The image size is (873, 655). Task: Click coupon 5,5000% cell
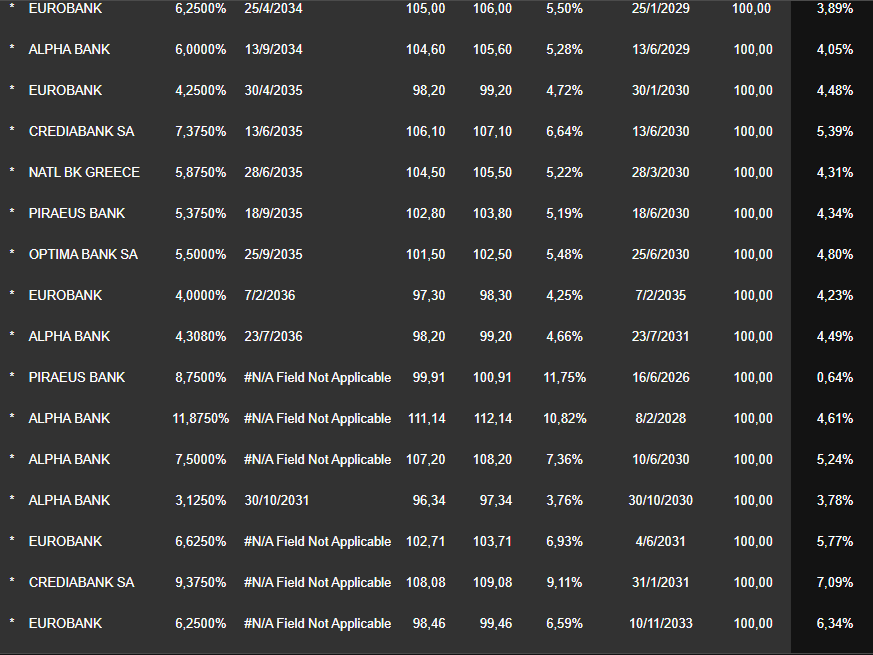[x=200, y=255]
